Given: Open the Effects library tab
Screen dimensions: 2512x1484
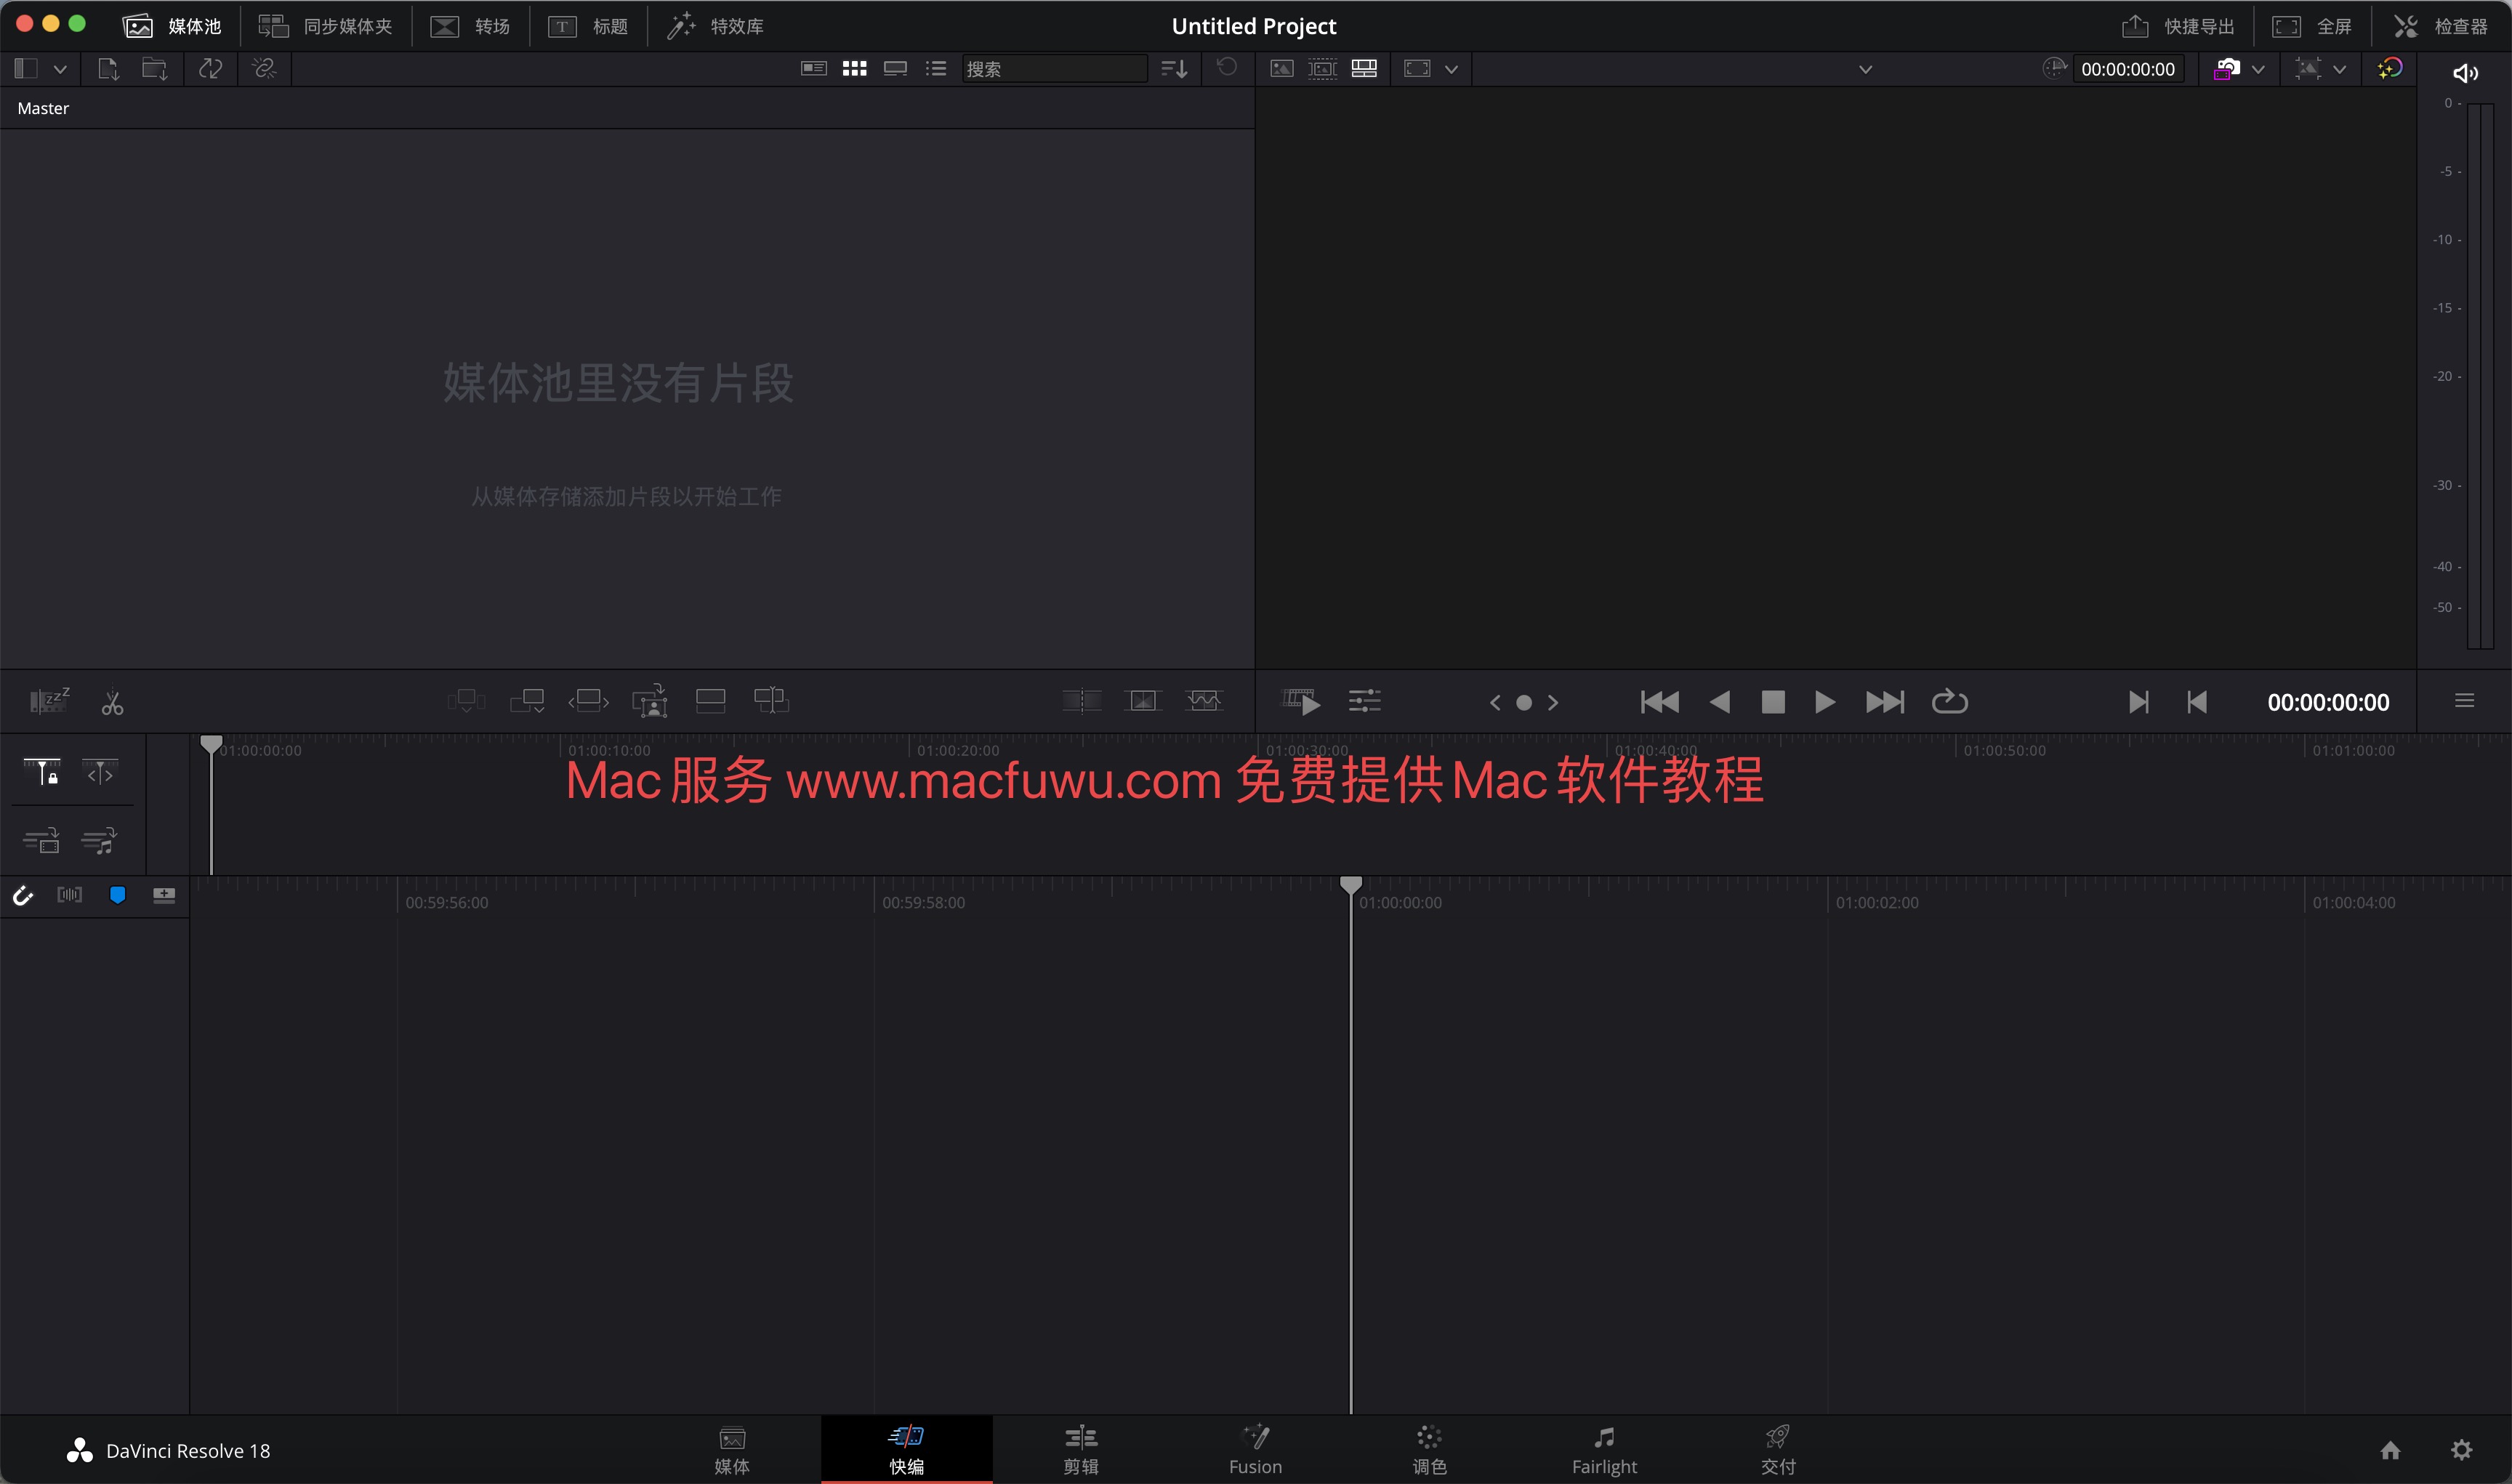Looking at the screenshot, I should coord(716,26).
